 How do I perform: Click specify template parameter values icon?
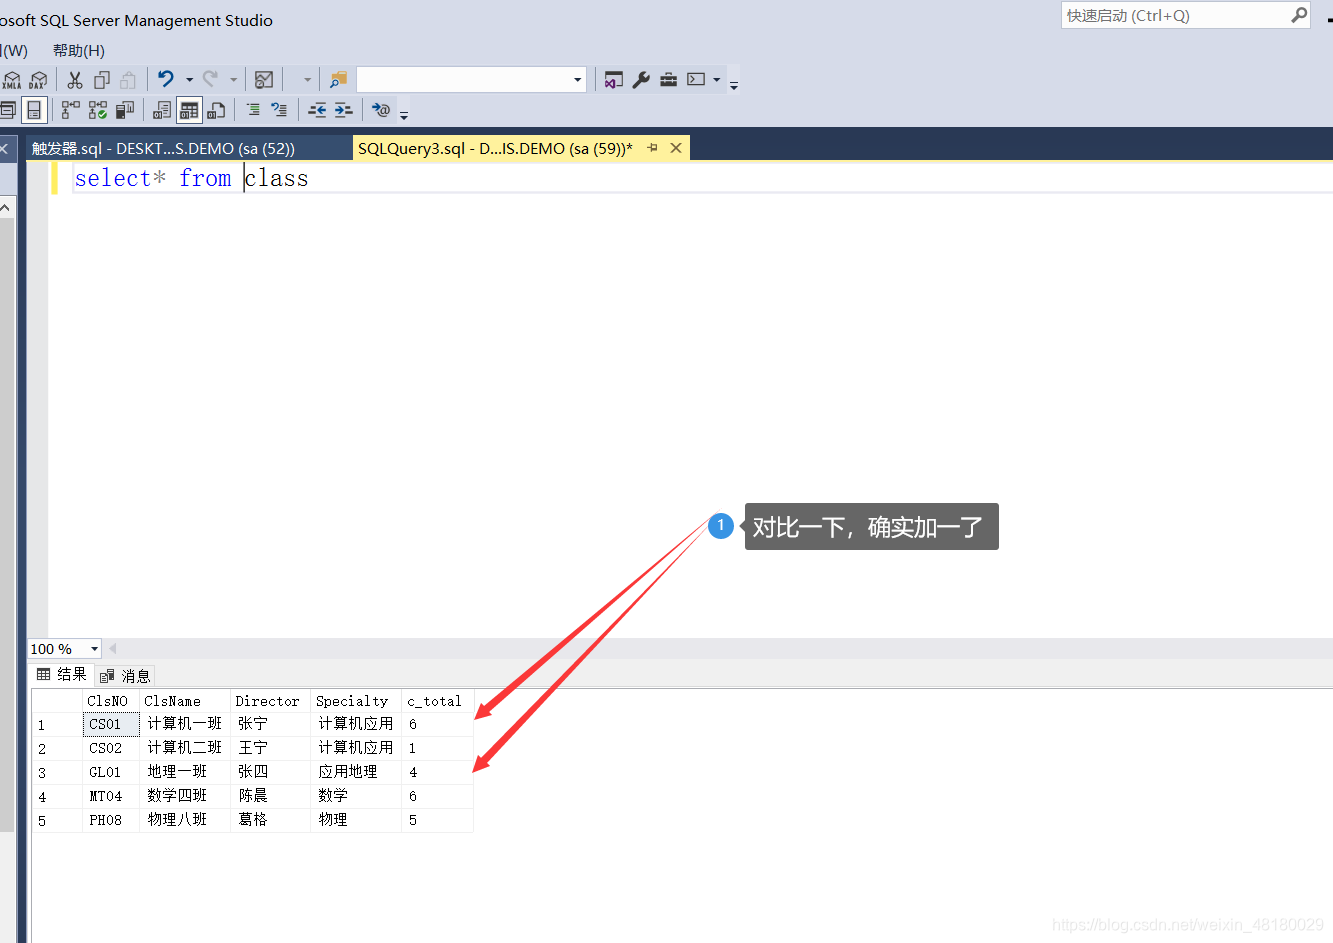tap(381, 110)
